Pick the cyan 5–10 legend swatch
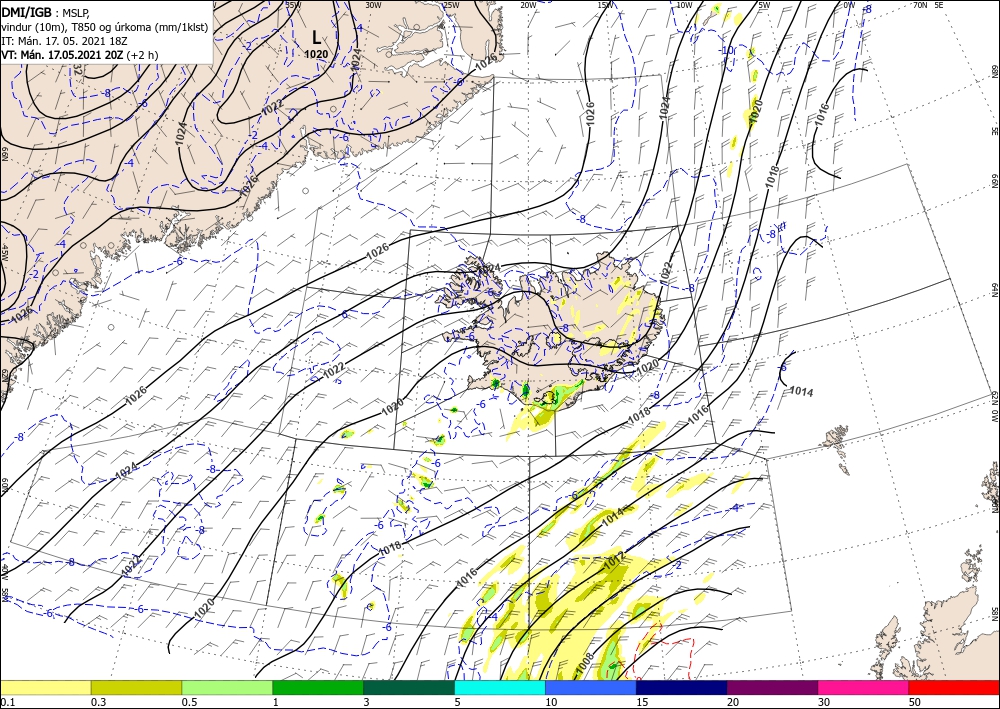Viewport: 1000px width, 709px height. 500,687
